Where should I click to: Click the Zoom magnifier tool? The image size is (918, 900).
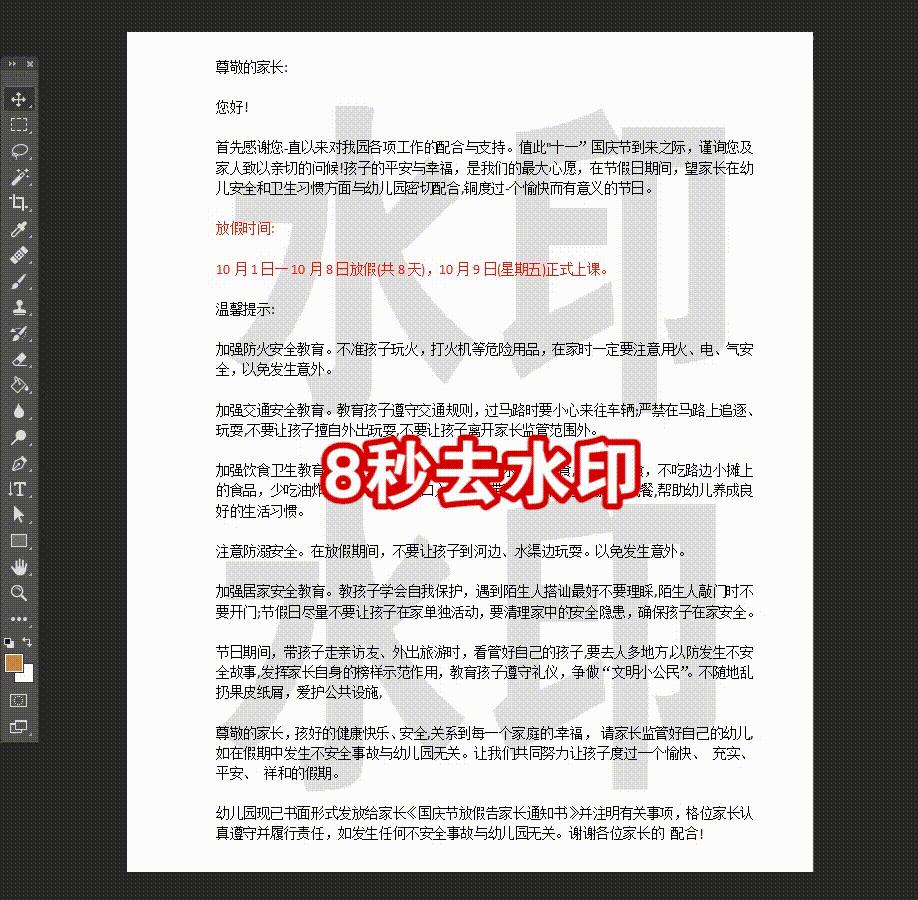[18, 593]
